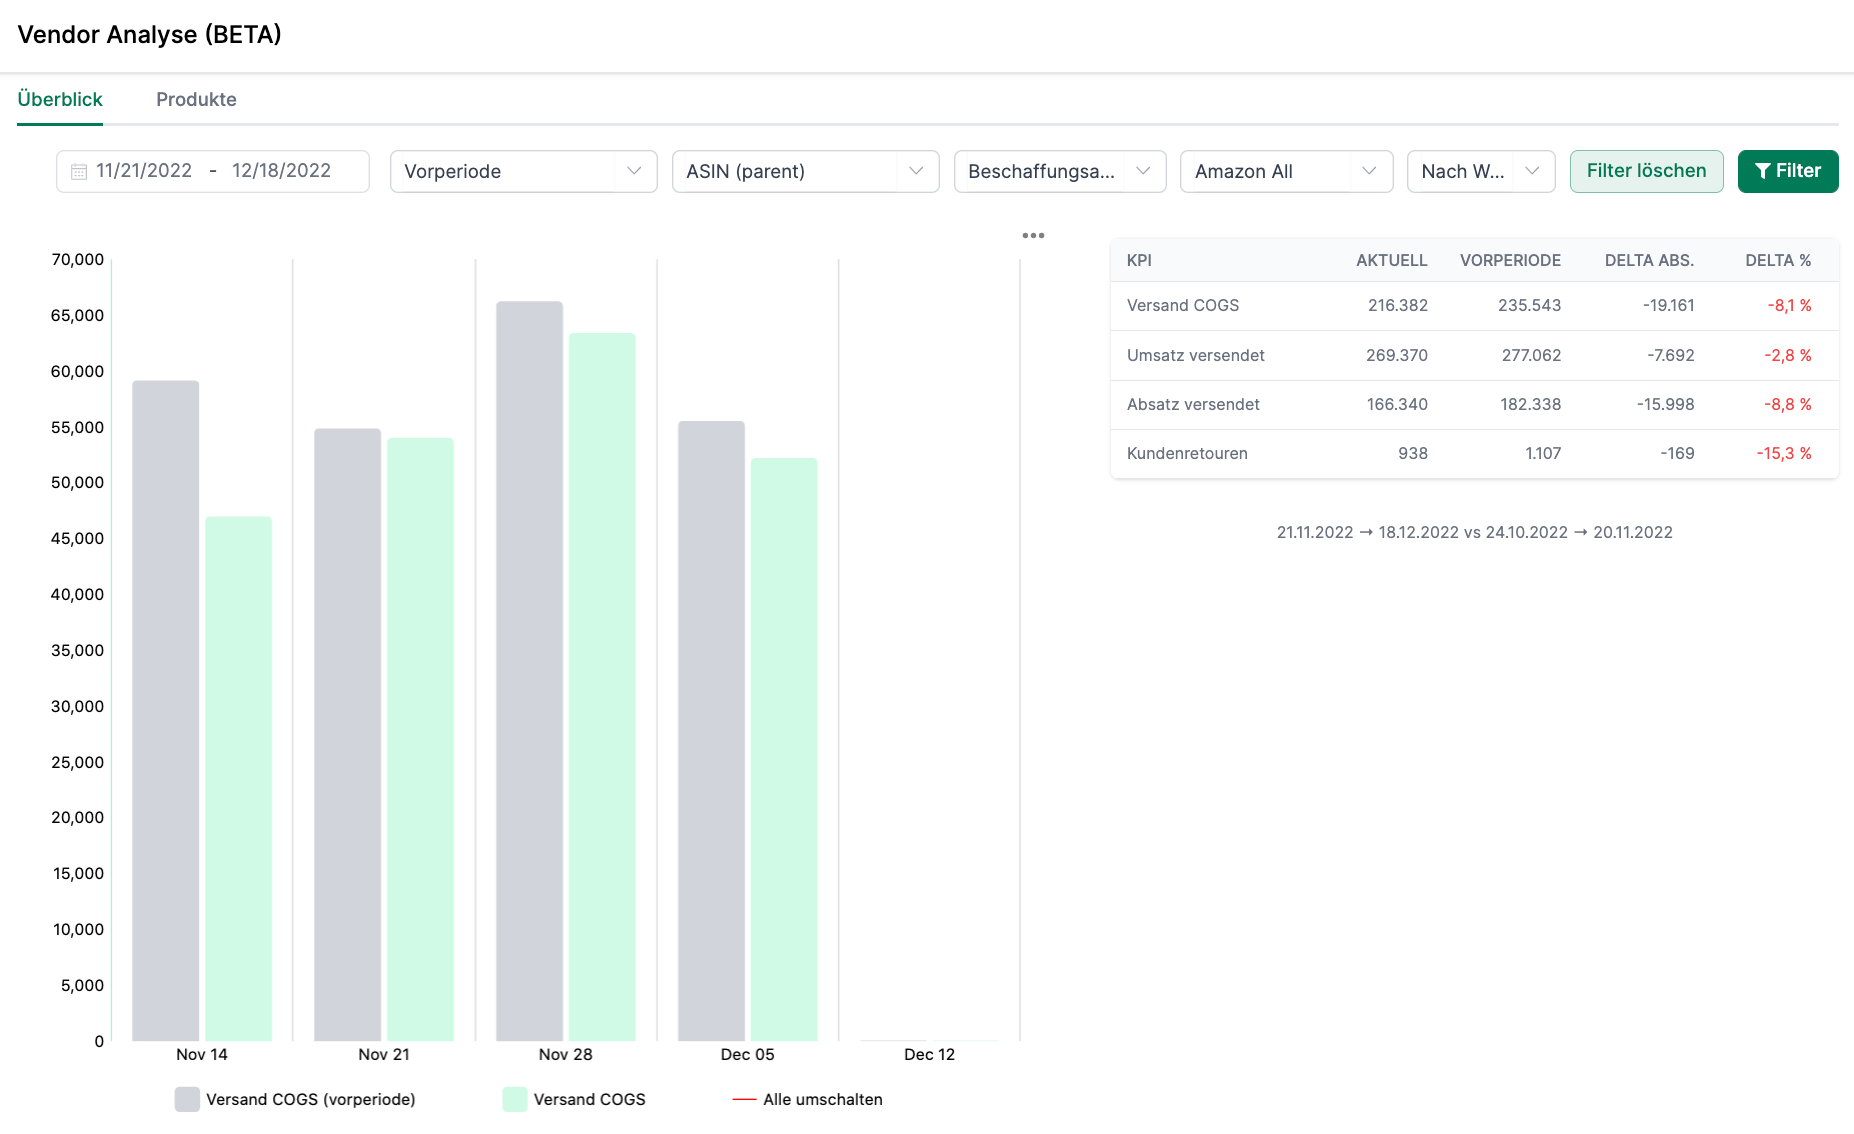Image resolution: width=1854 pixels, height=1134 pixels.
Task: Toggle all series via Alle umschalten
Action: (807, 1100)
